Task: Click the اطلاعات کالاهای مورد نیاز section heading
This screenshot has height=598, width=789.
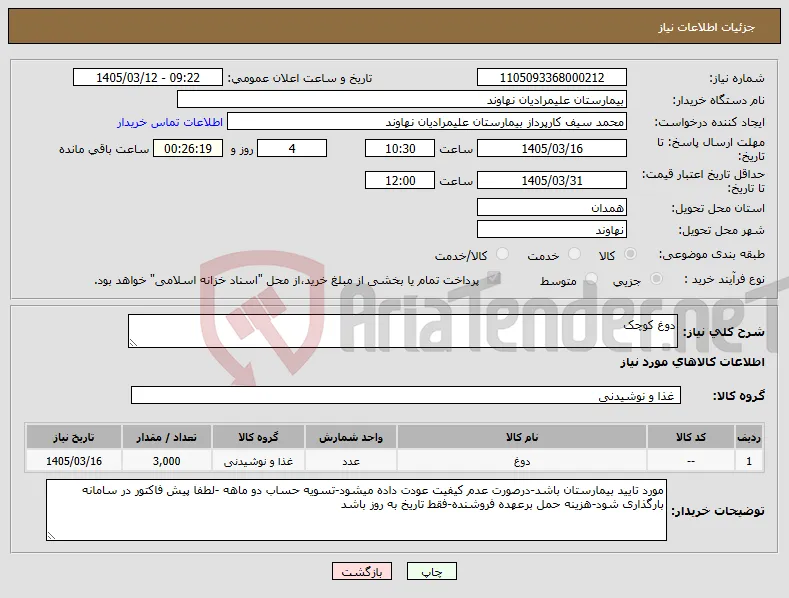Action: tap(692, 362)
